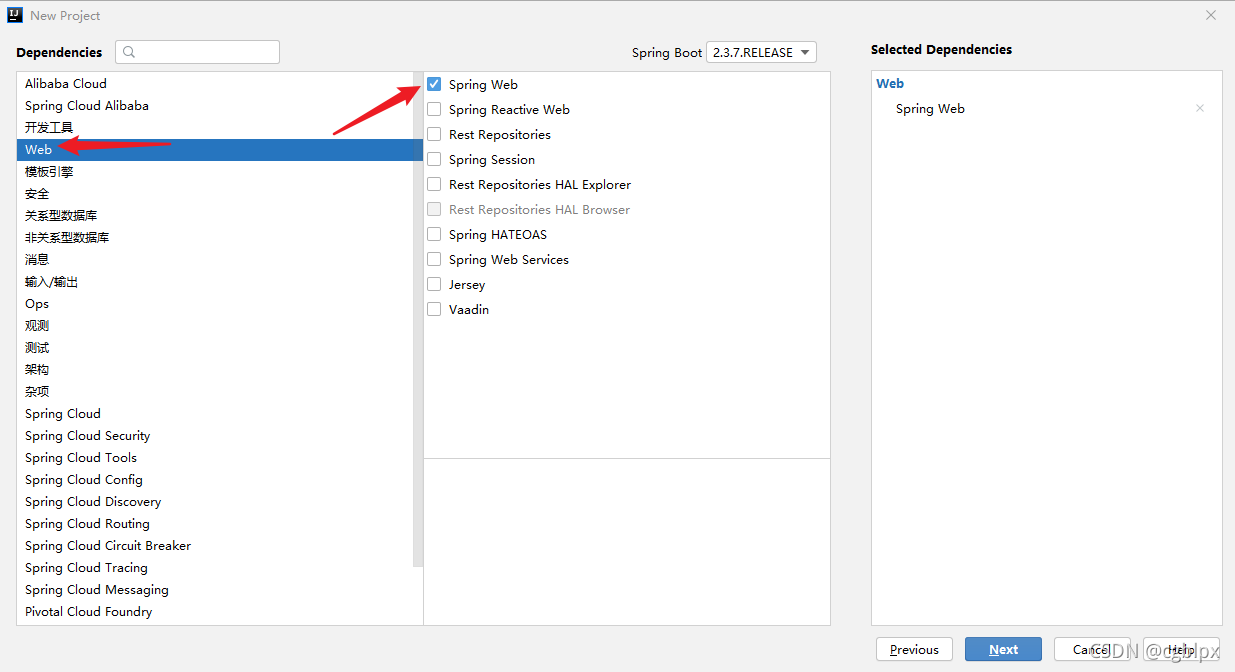
Task: Open the Pivotal Cloud Foundry category
Action: point(215,612)
